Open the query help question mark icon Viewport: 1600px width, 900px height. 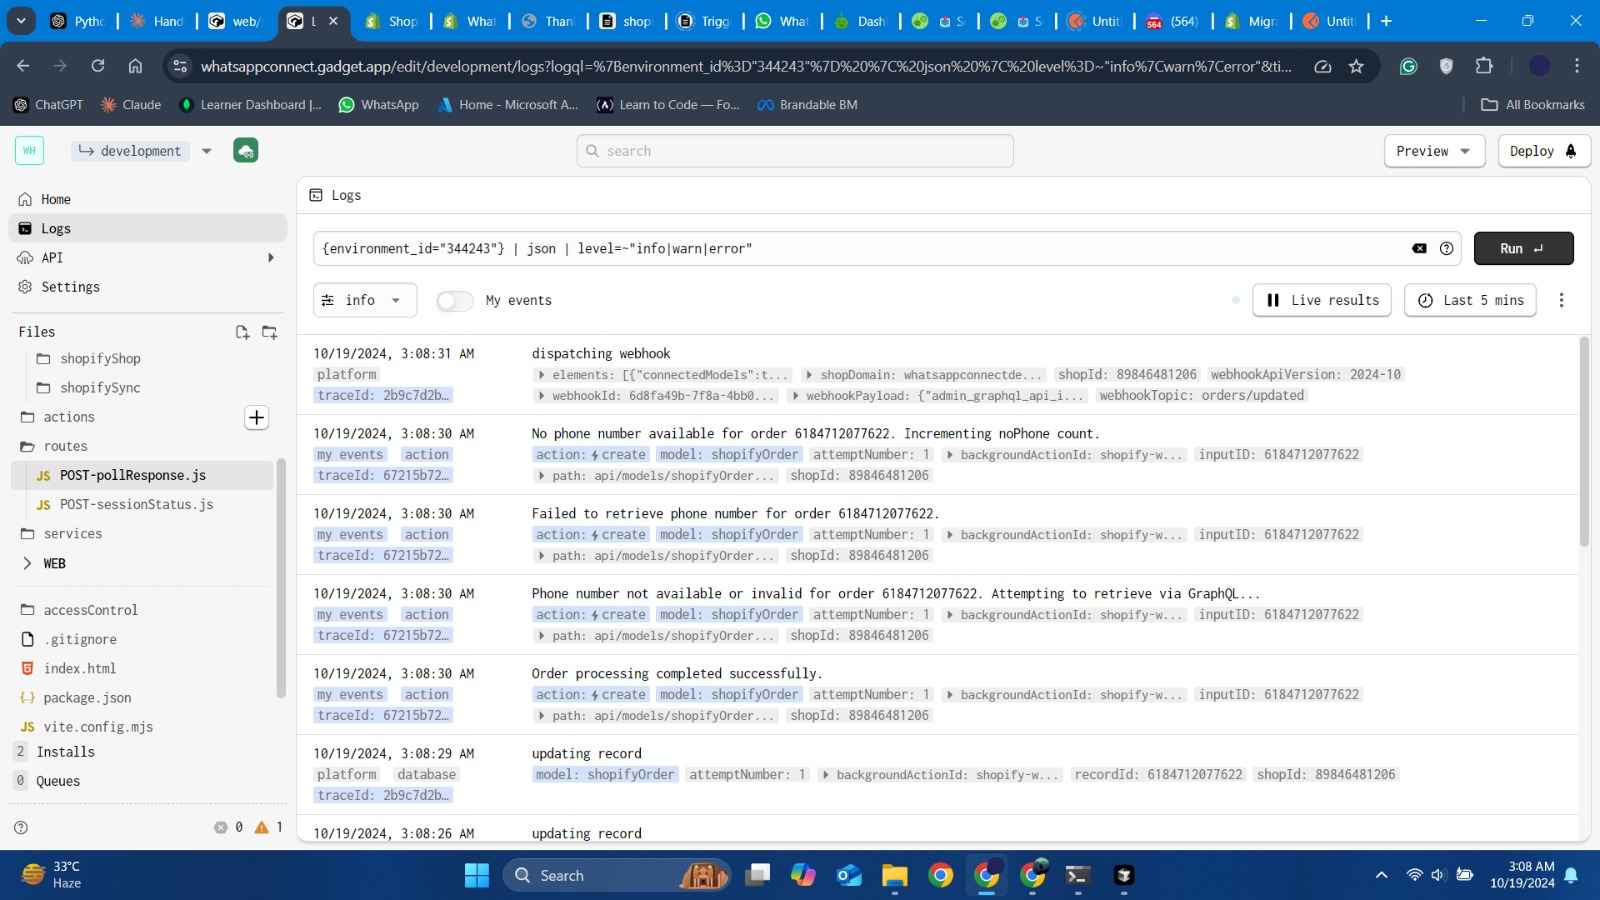click(x=1446, y=248)
